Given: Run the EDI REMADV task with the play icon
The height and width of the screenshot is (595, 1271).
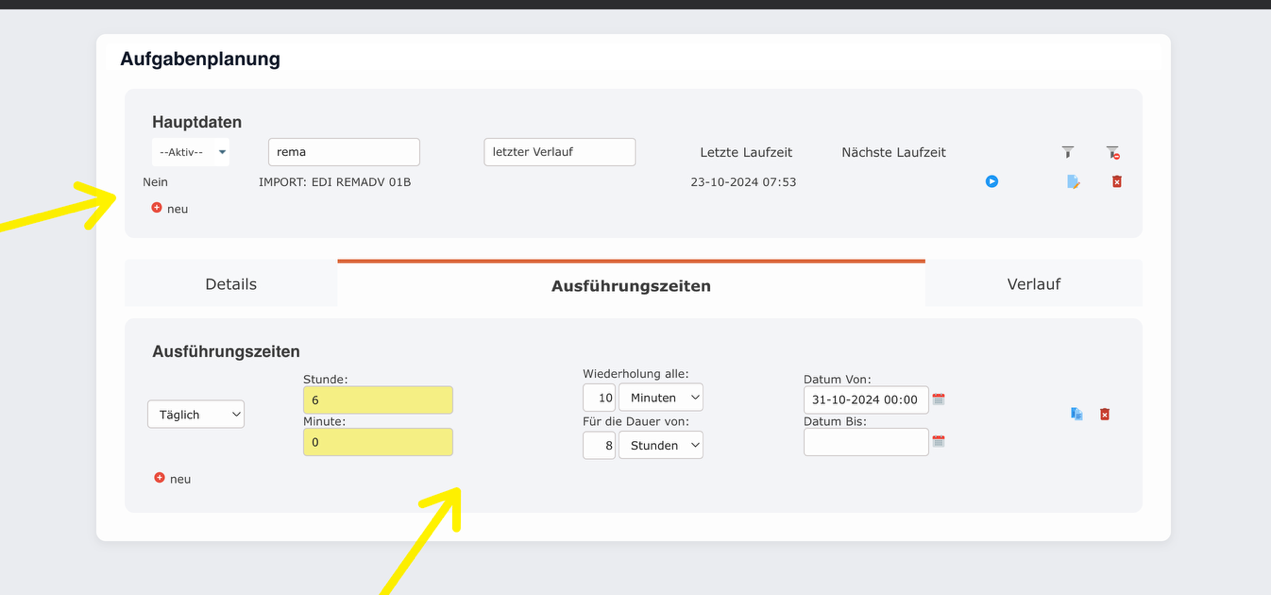Looking at the screenshot, I should point(992,181).
